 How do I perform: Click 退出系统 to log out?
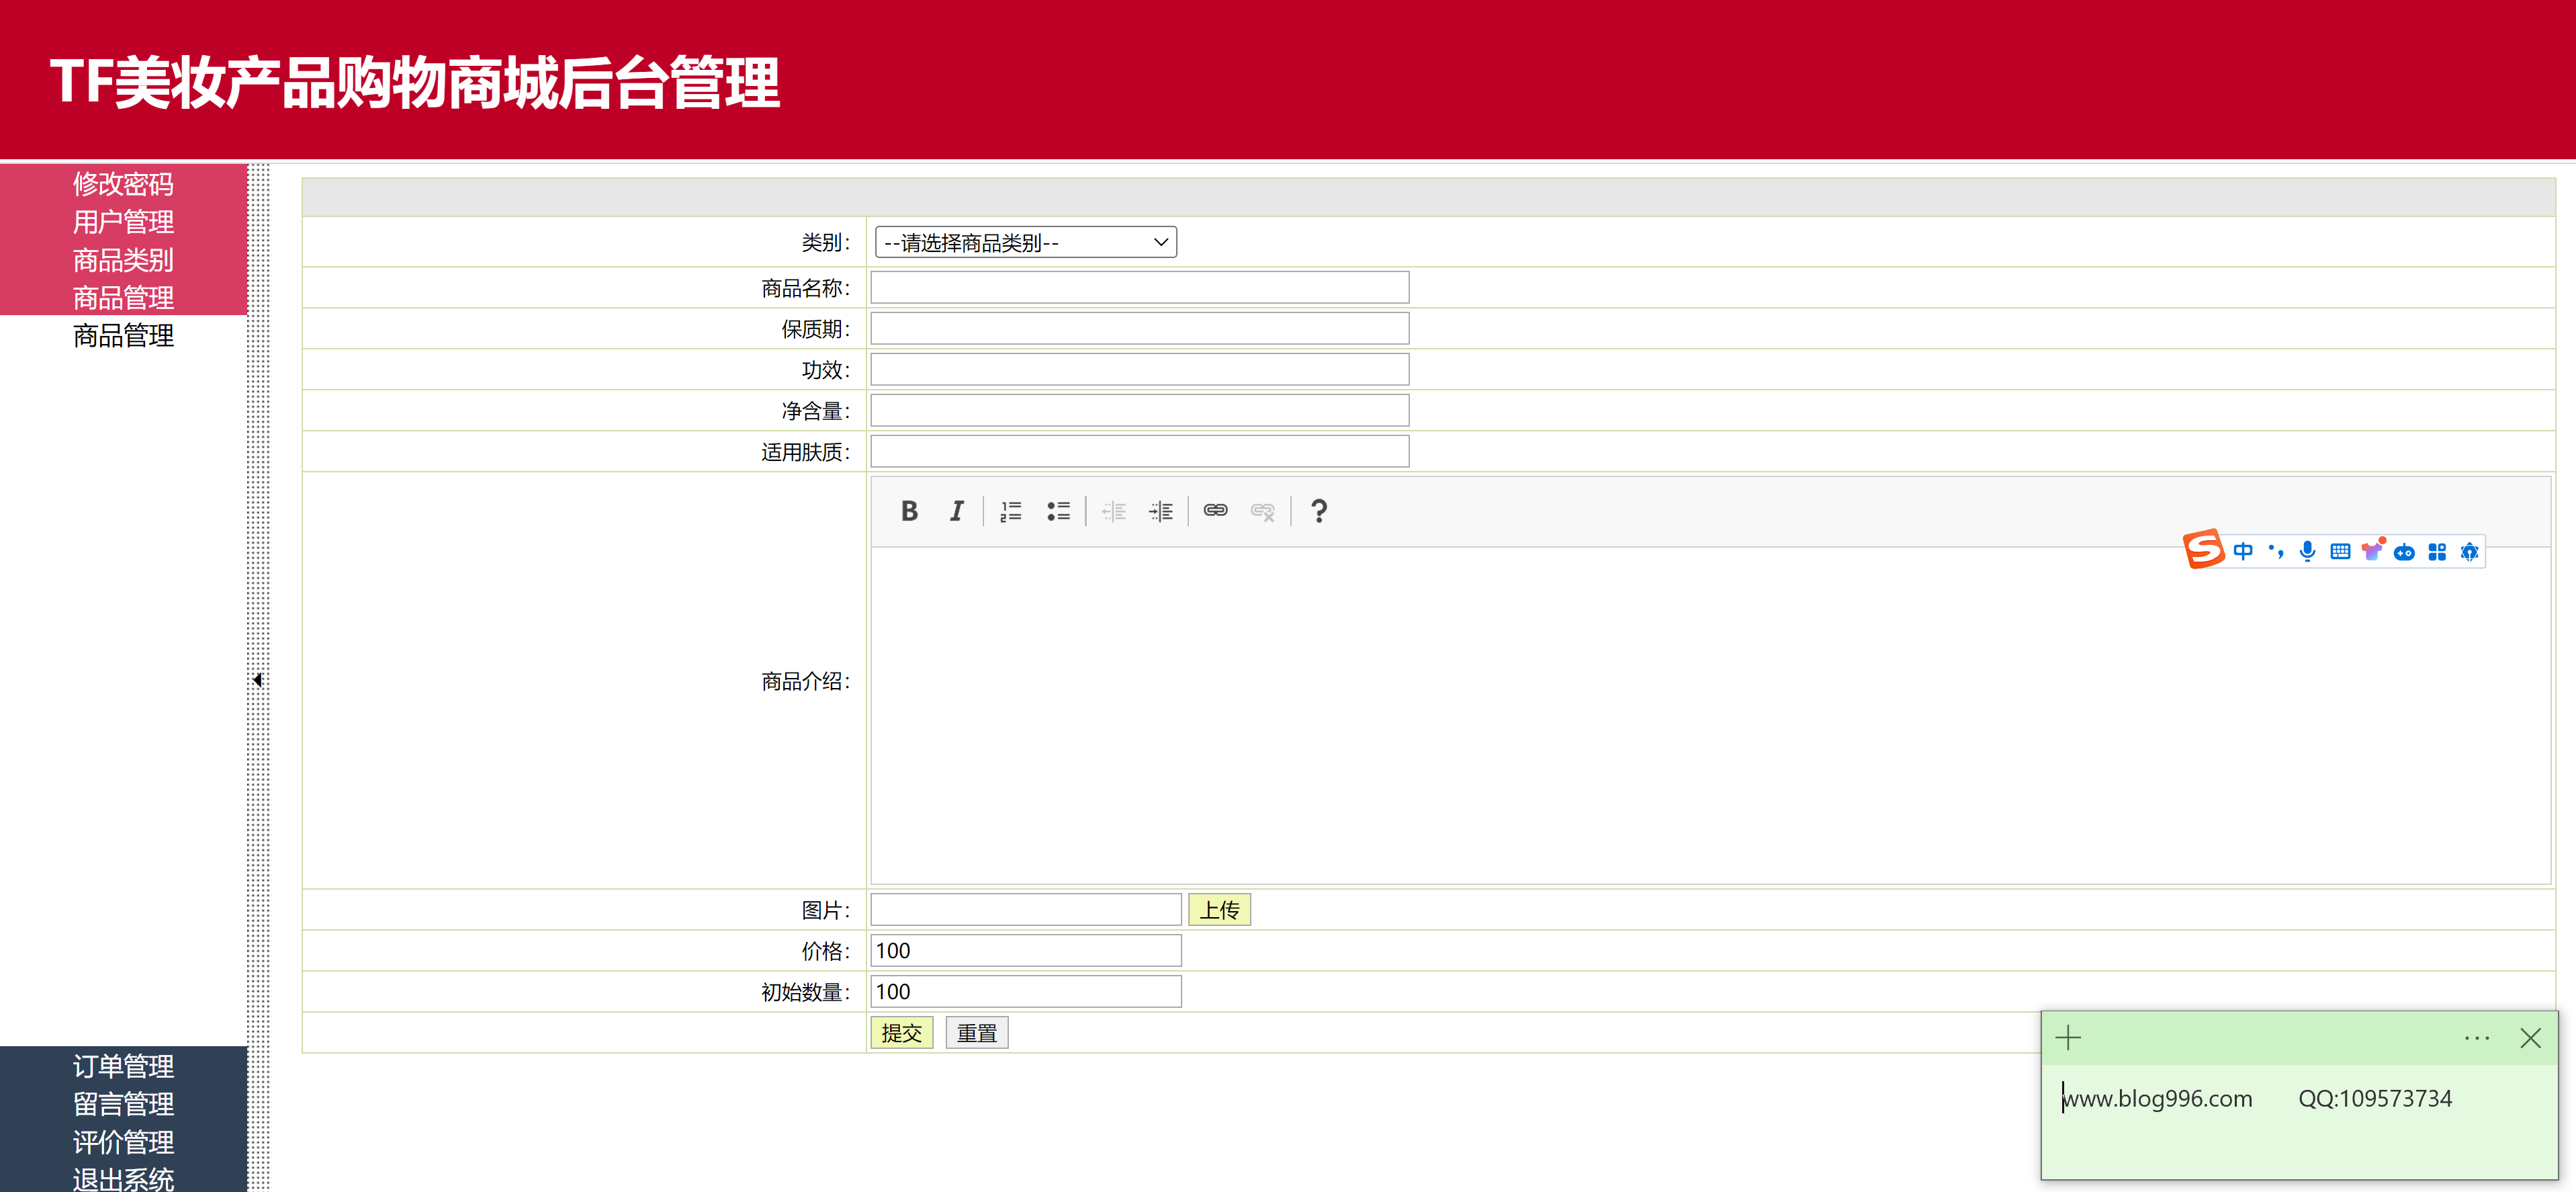[123, 1179]
